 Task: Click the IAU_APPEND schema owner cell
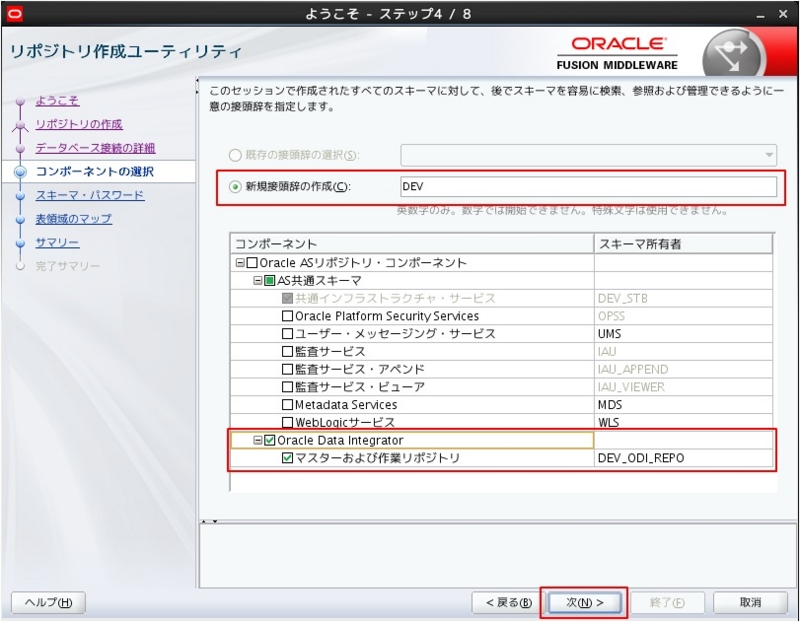coord(684,369)
